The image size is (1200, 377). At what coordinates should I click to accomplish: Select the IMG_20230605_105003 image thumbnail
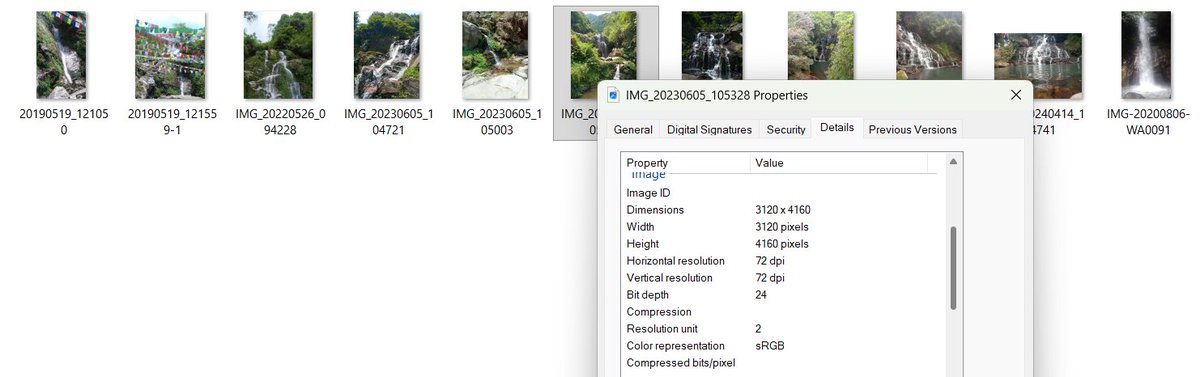495,55
